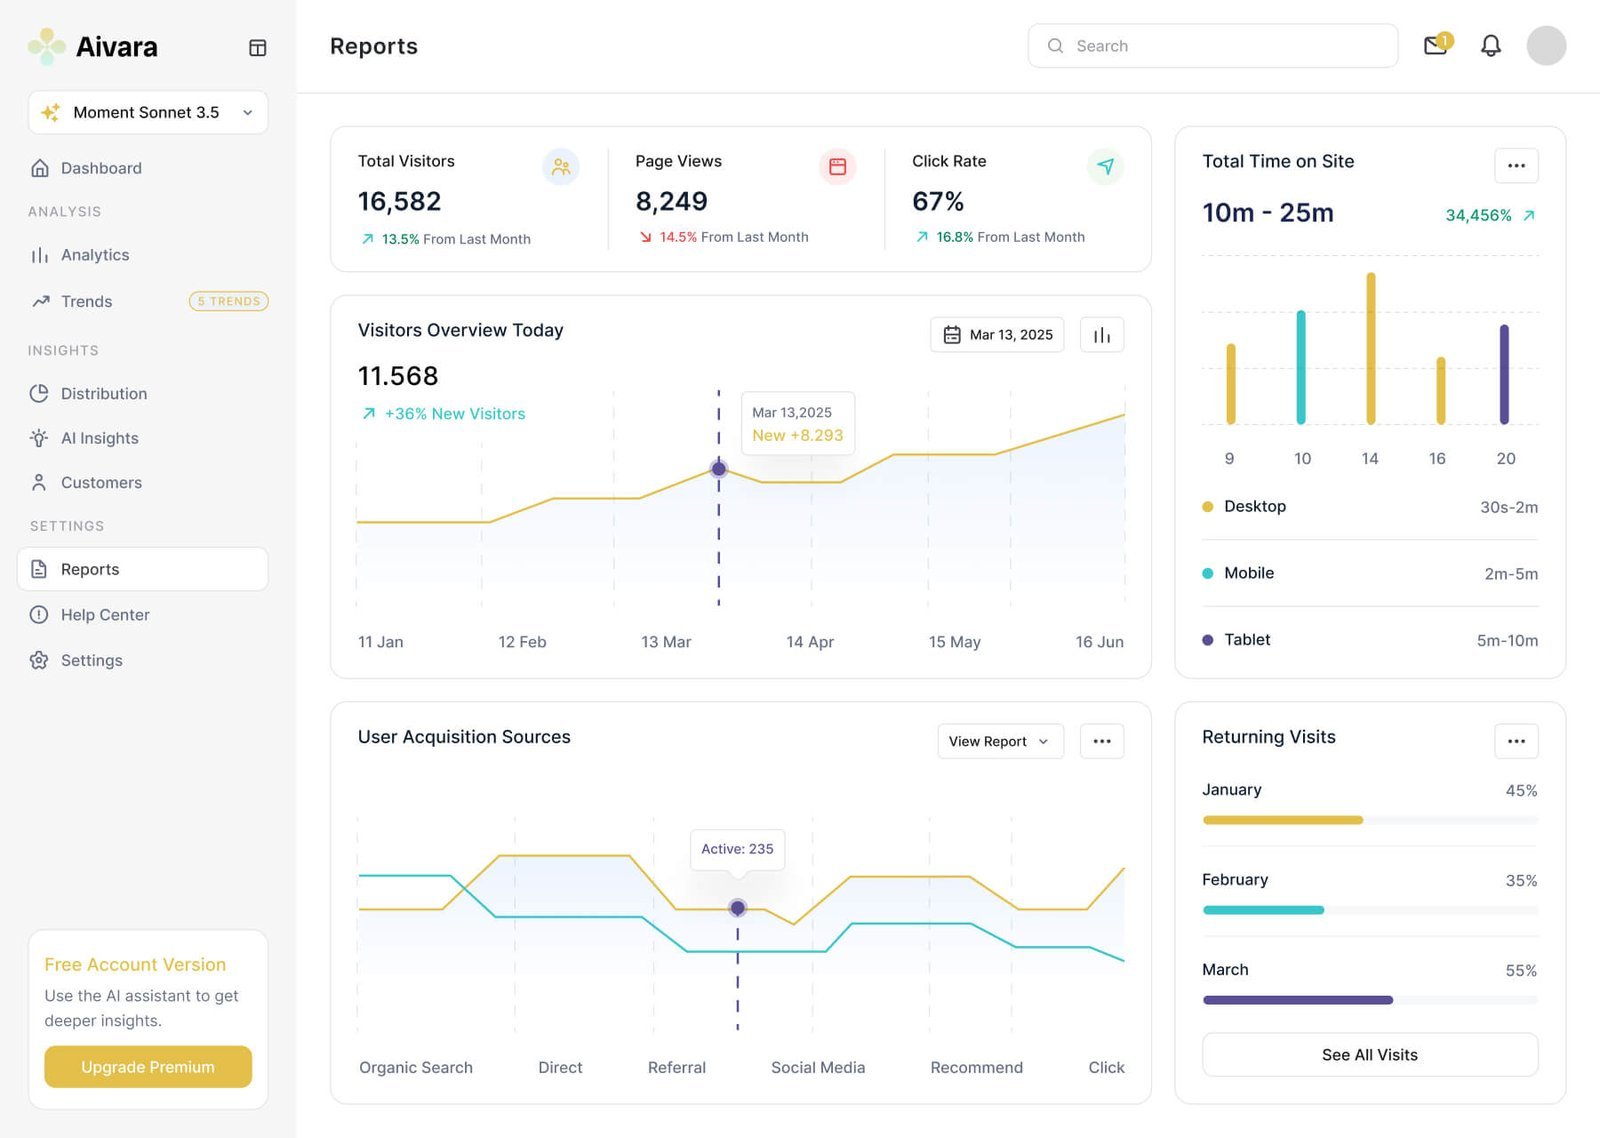Click the Total Visitors people icon
Image resolution: width=1600 pixels, height=1138 pixels.
[561, 167]
